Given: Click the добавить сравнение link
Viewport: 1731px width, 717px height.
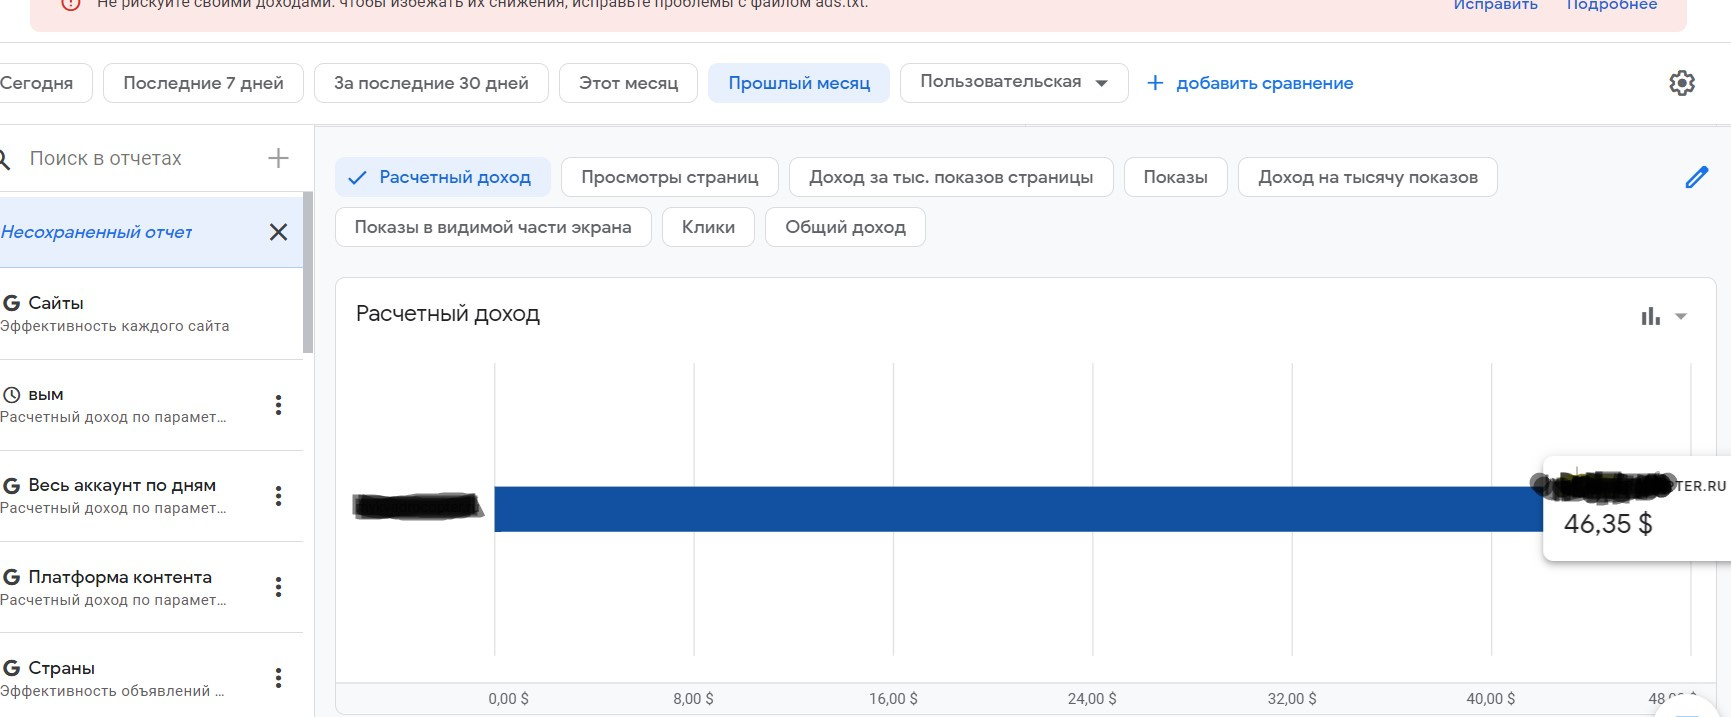Looking at the screenshot, I should click(x=1264, y=83).
